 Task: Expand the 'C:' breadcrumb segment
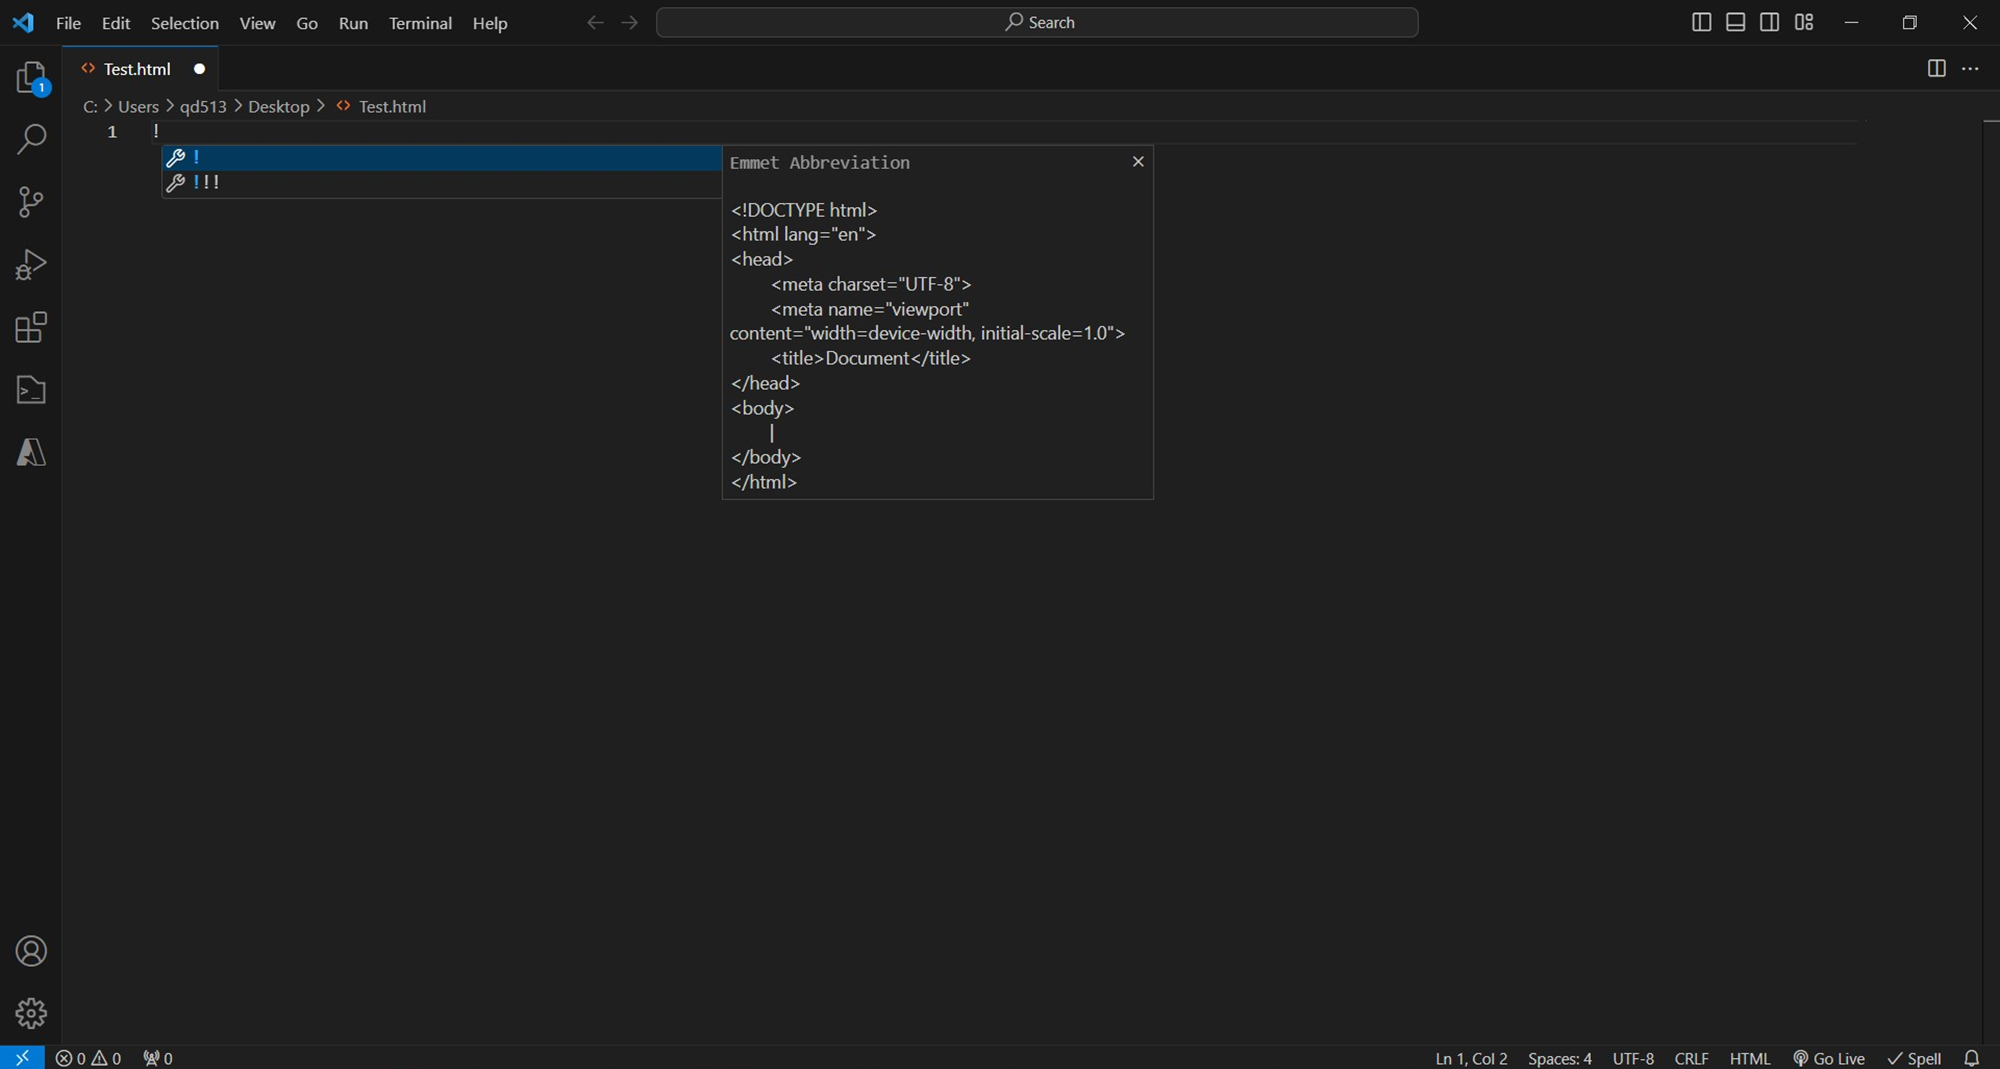pos(90,107)
